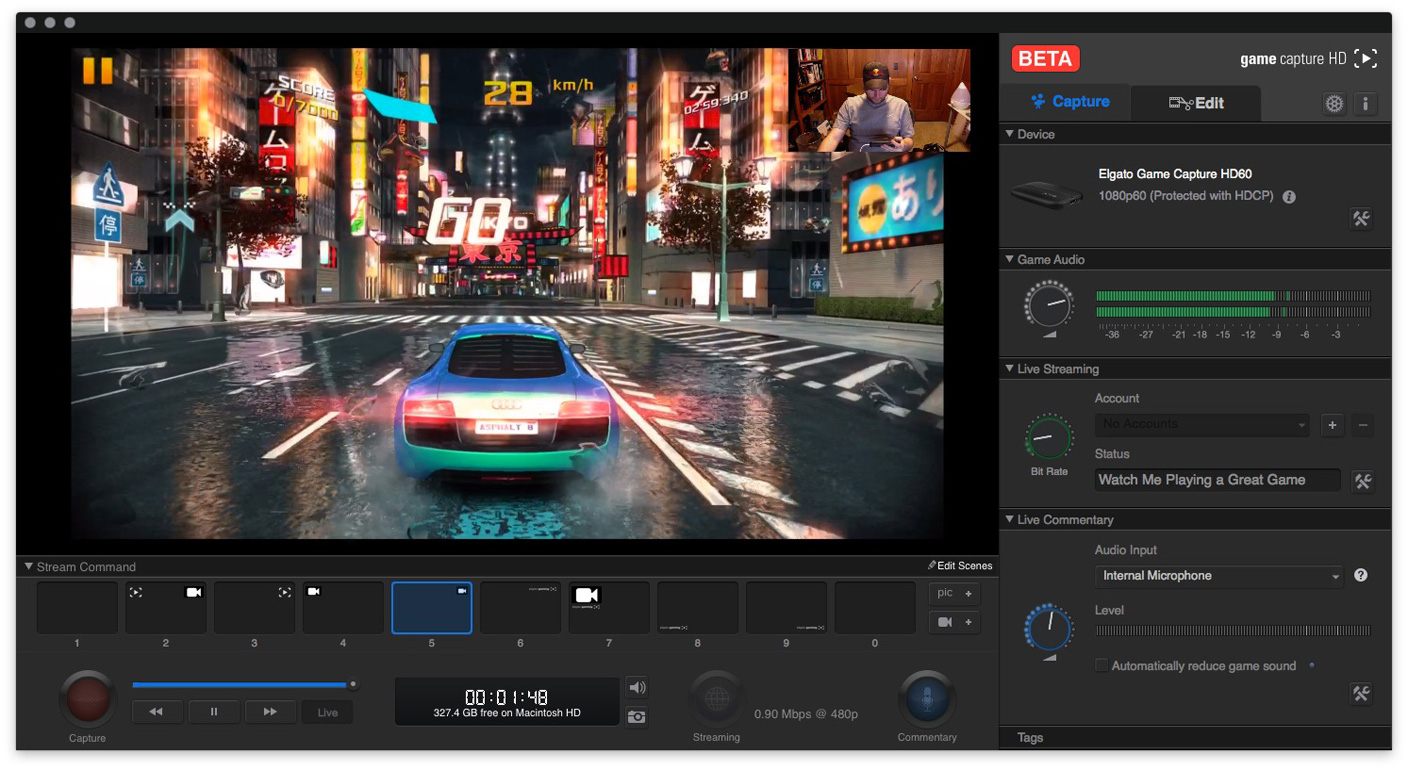The image size is (1408, 770).
Task: Click the HDCP info icon
Action: point(1289,197)
